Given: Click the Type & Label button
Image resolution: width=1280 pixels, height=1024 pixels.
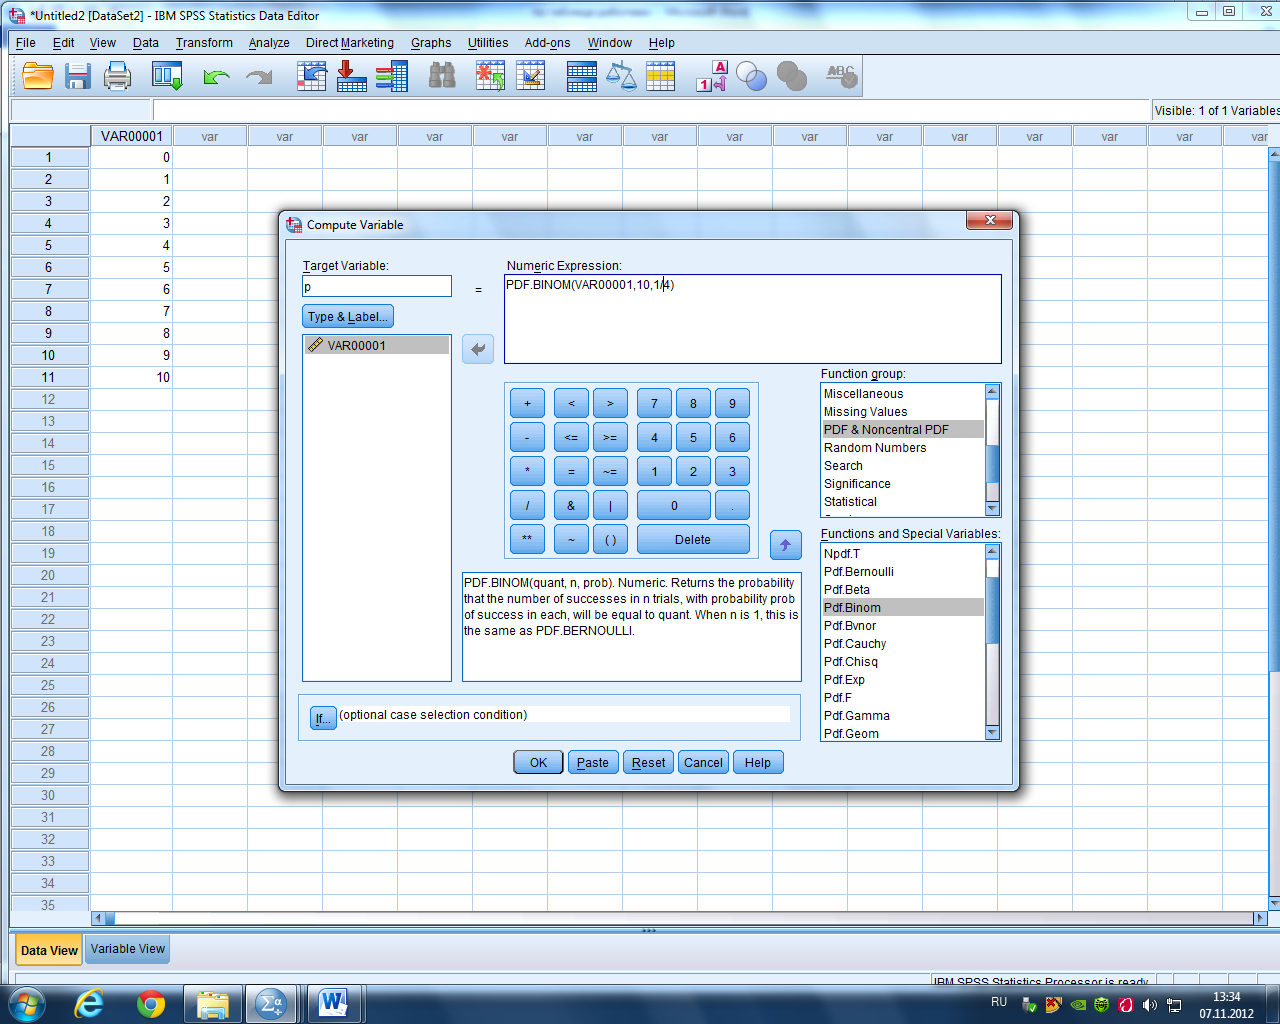Looking at the screenshot, I should [x=348, y=316].
